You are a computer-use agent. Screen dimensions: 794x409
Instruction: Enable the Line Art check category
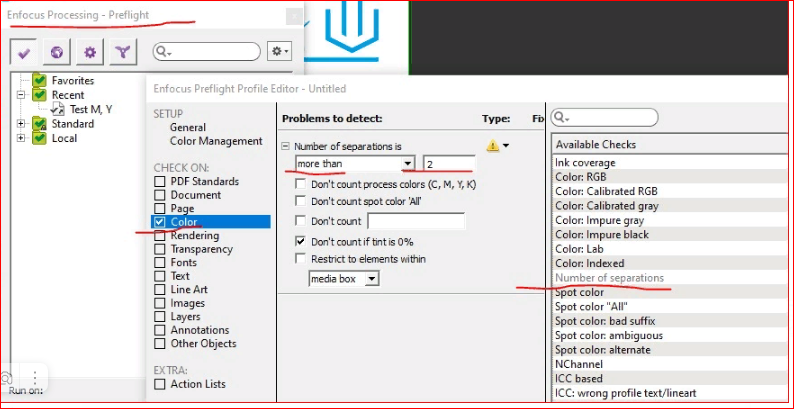pos(160,290)
